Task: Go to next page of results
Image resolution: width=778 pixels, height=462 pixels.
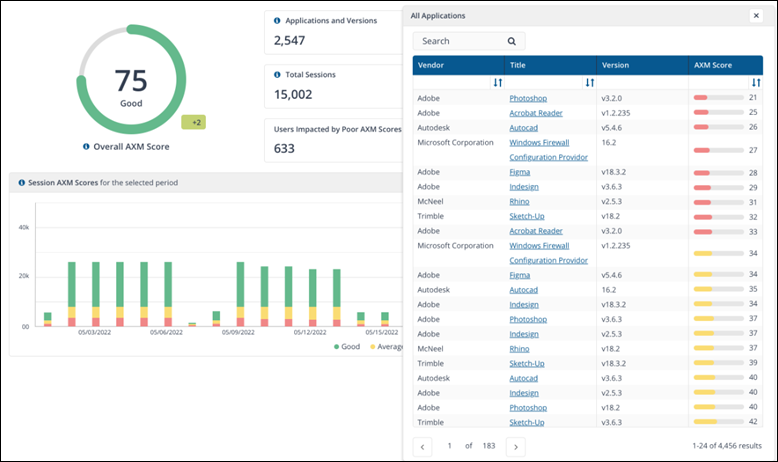Action: tap(515, 445)
